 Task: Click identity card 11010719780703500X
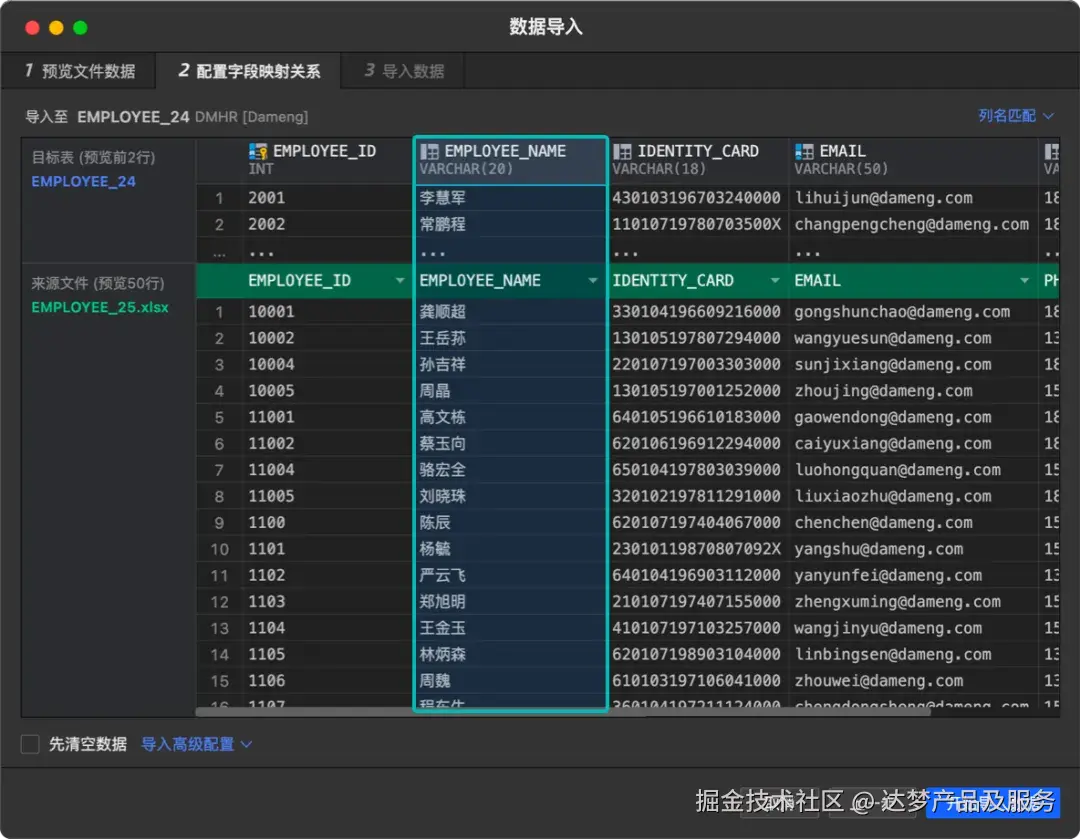pos(696,224)
